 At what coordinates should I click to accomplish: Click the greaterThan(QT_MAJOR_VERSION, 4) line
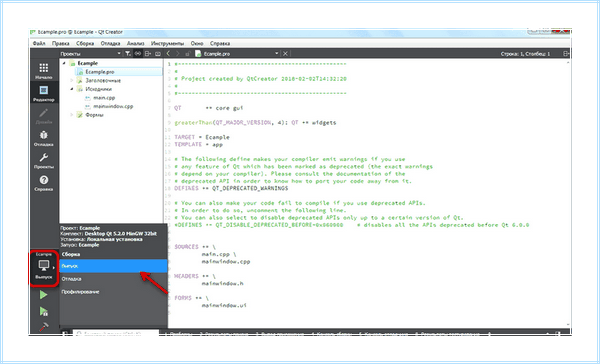pos(255,122)
